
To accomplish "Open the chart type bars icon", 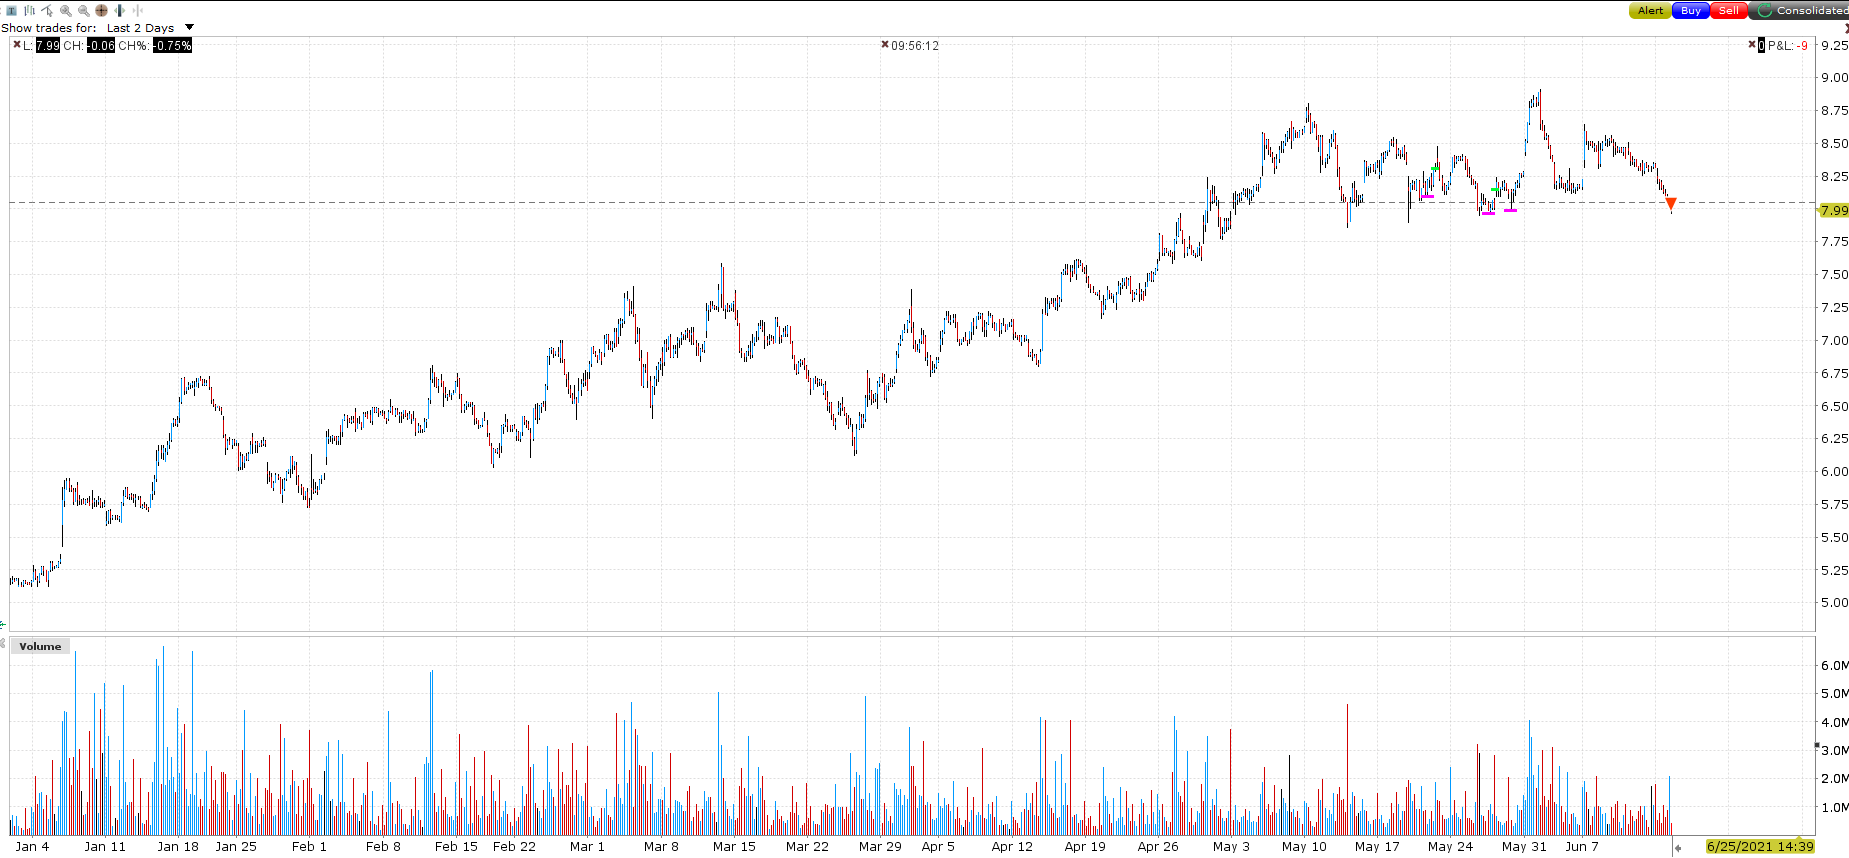I will (x=29, y=11).
